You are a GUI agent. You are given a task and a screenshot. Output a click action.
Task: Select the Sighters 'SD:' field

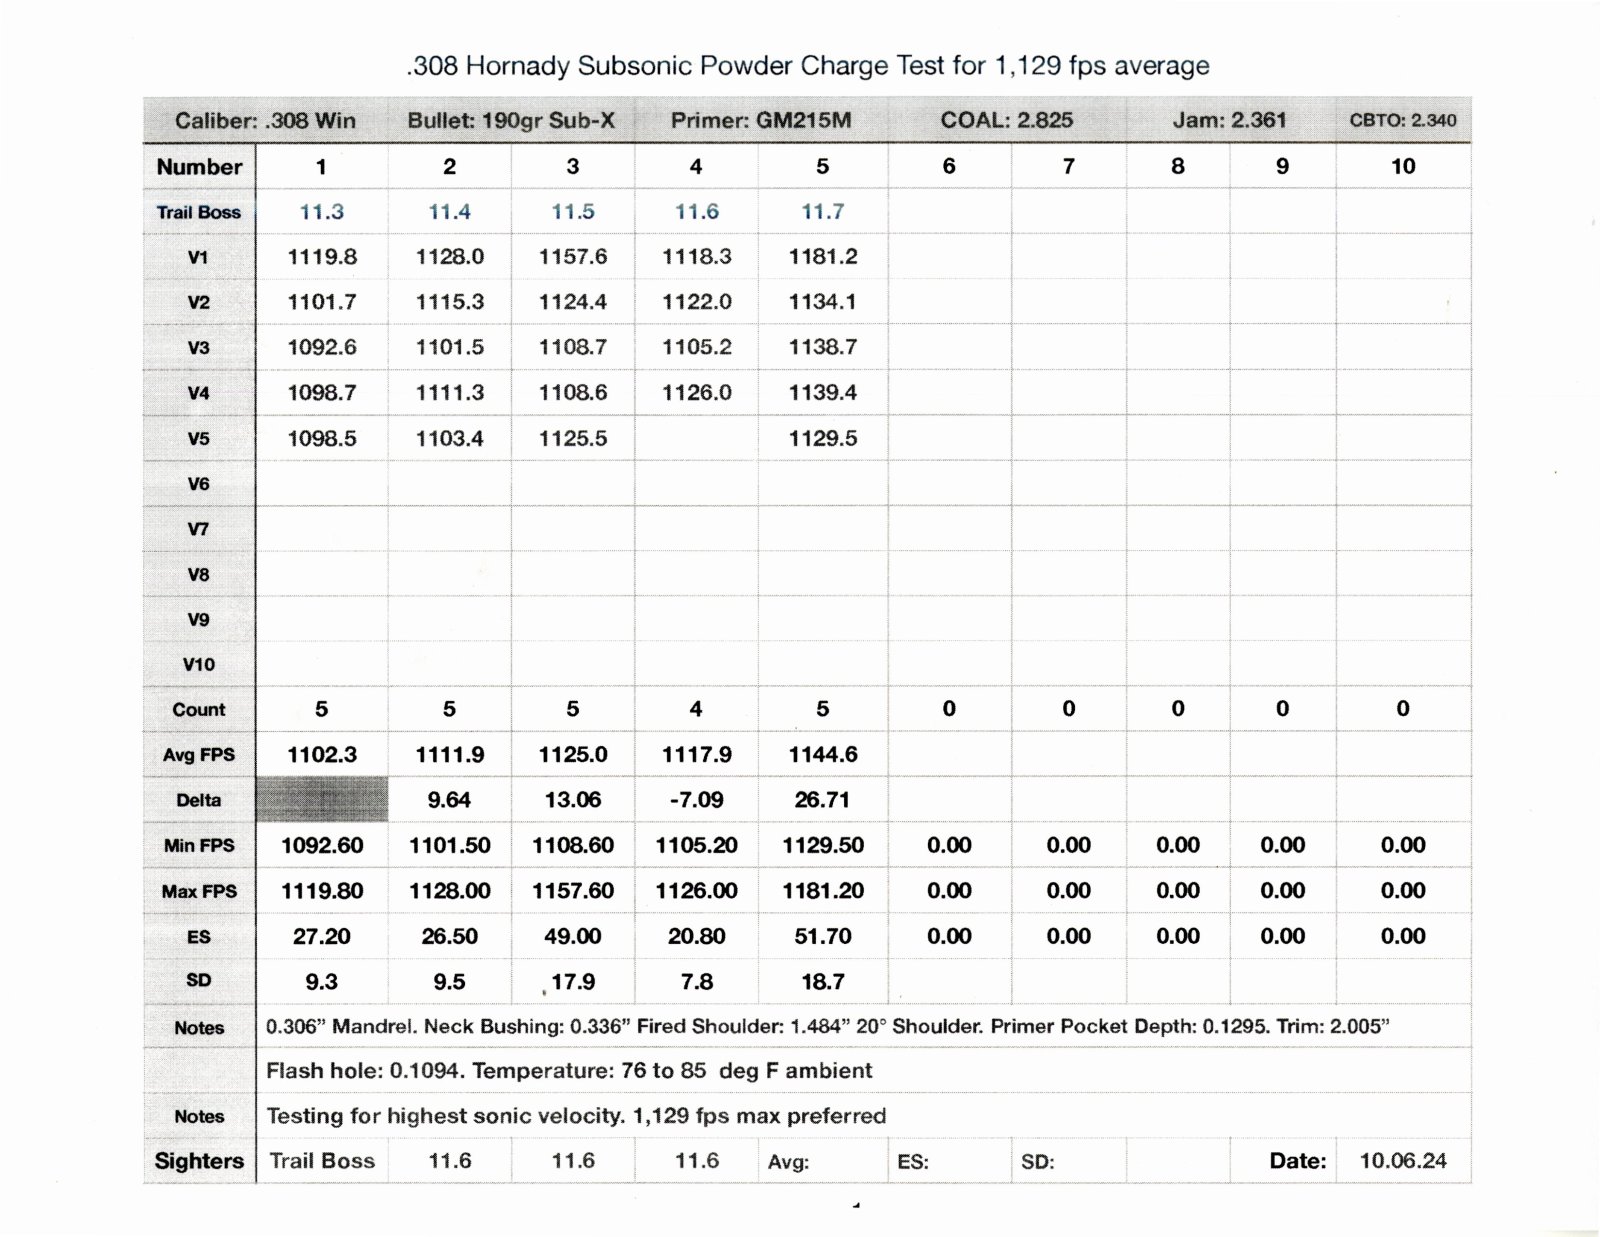[1038, 1162]
